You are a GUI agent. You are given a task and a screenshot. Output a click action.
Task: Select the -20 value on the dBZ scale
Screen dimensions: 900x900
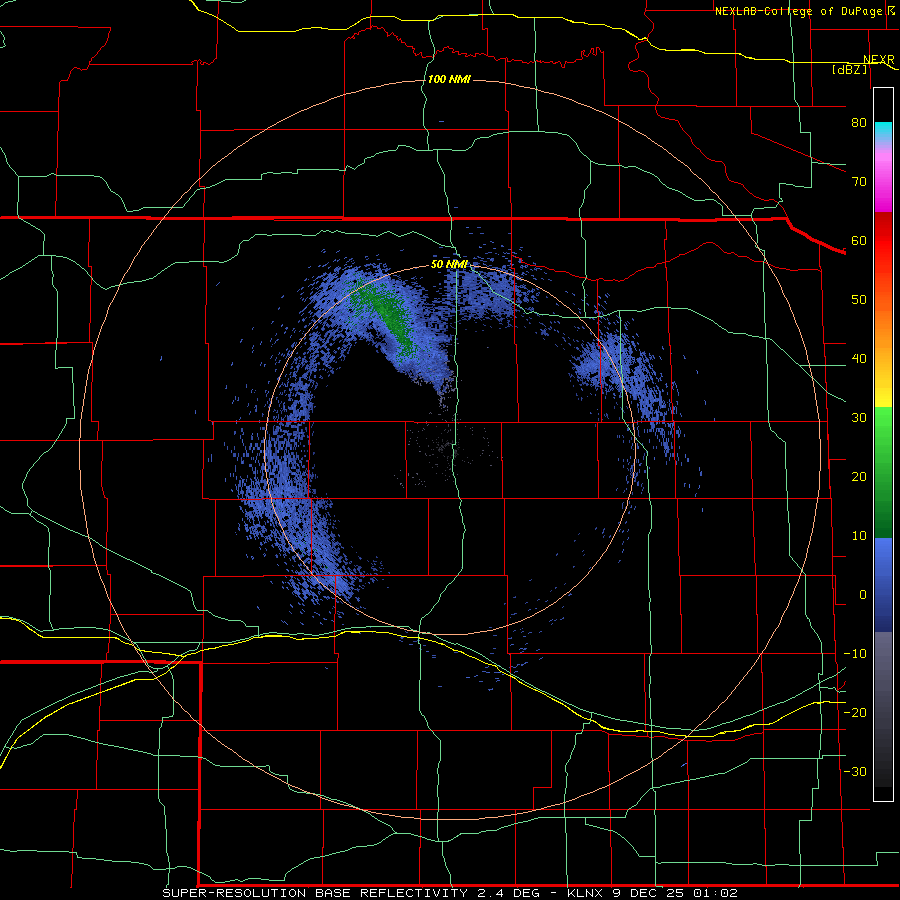(855, 713)
